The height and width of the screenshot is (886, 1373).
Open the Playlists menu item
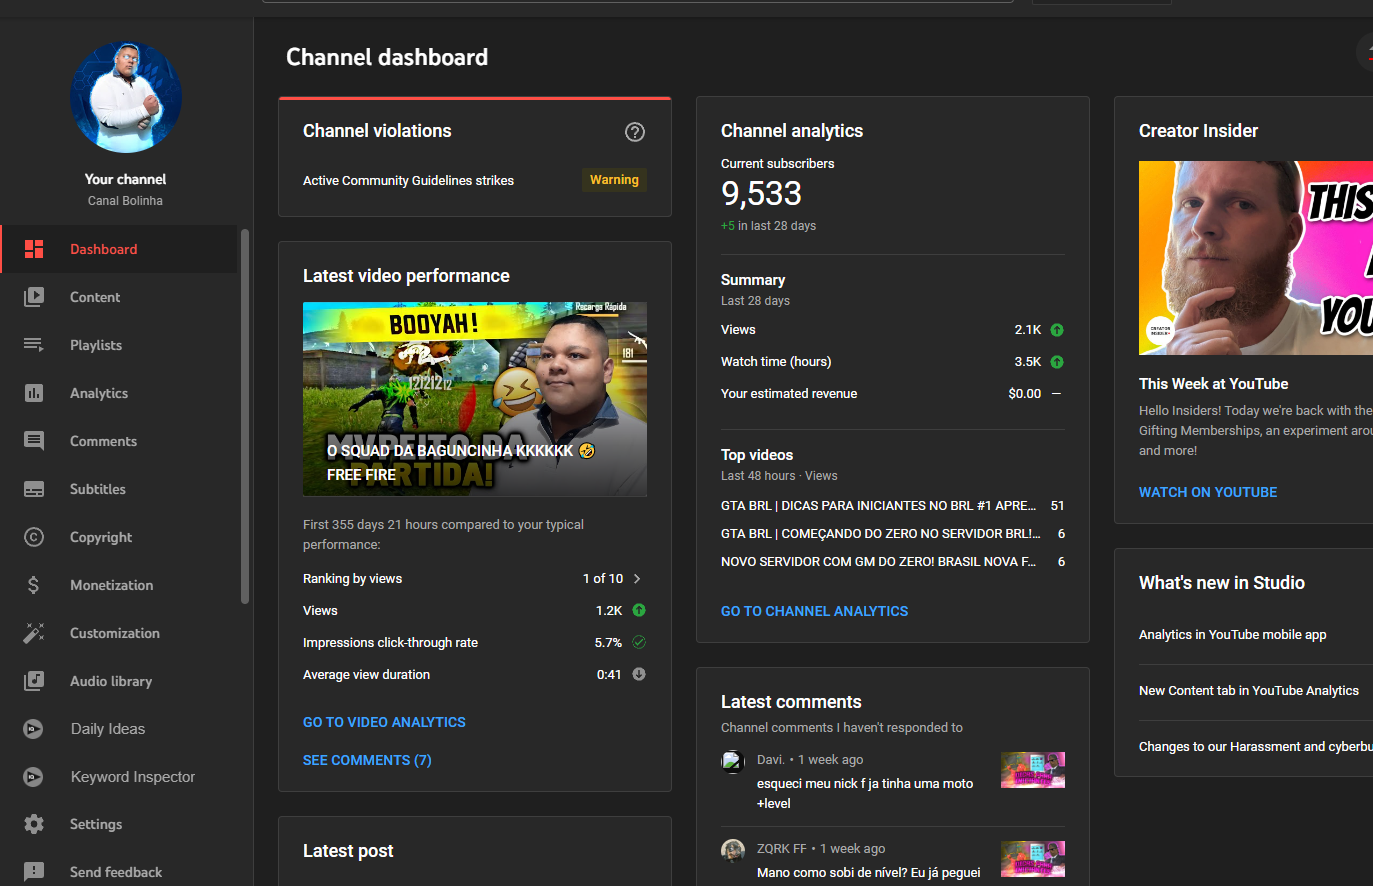(x=118, y=345)
